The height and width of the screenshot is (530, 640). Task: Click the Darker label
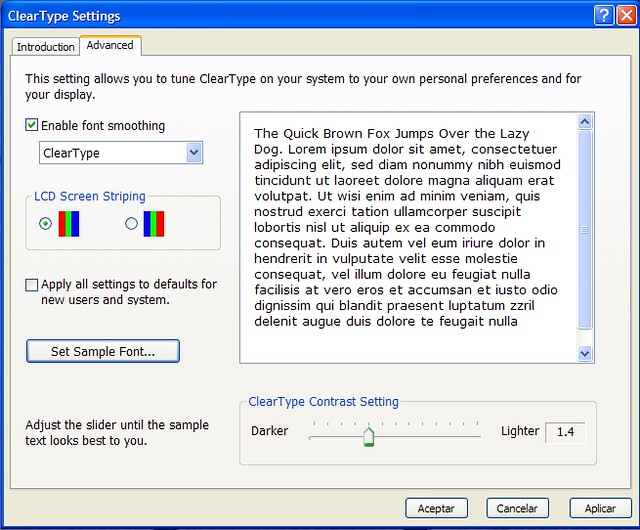point(269,431)
